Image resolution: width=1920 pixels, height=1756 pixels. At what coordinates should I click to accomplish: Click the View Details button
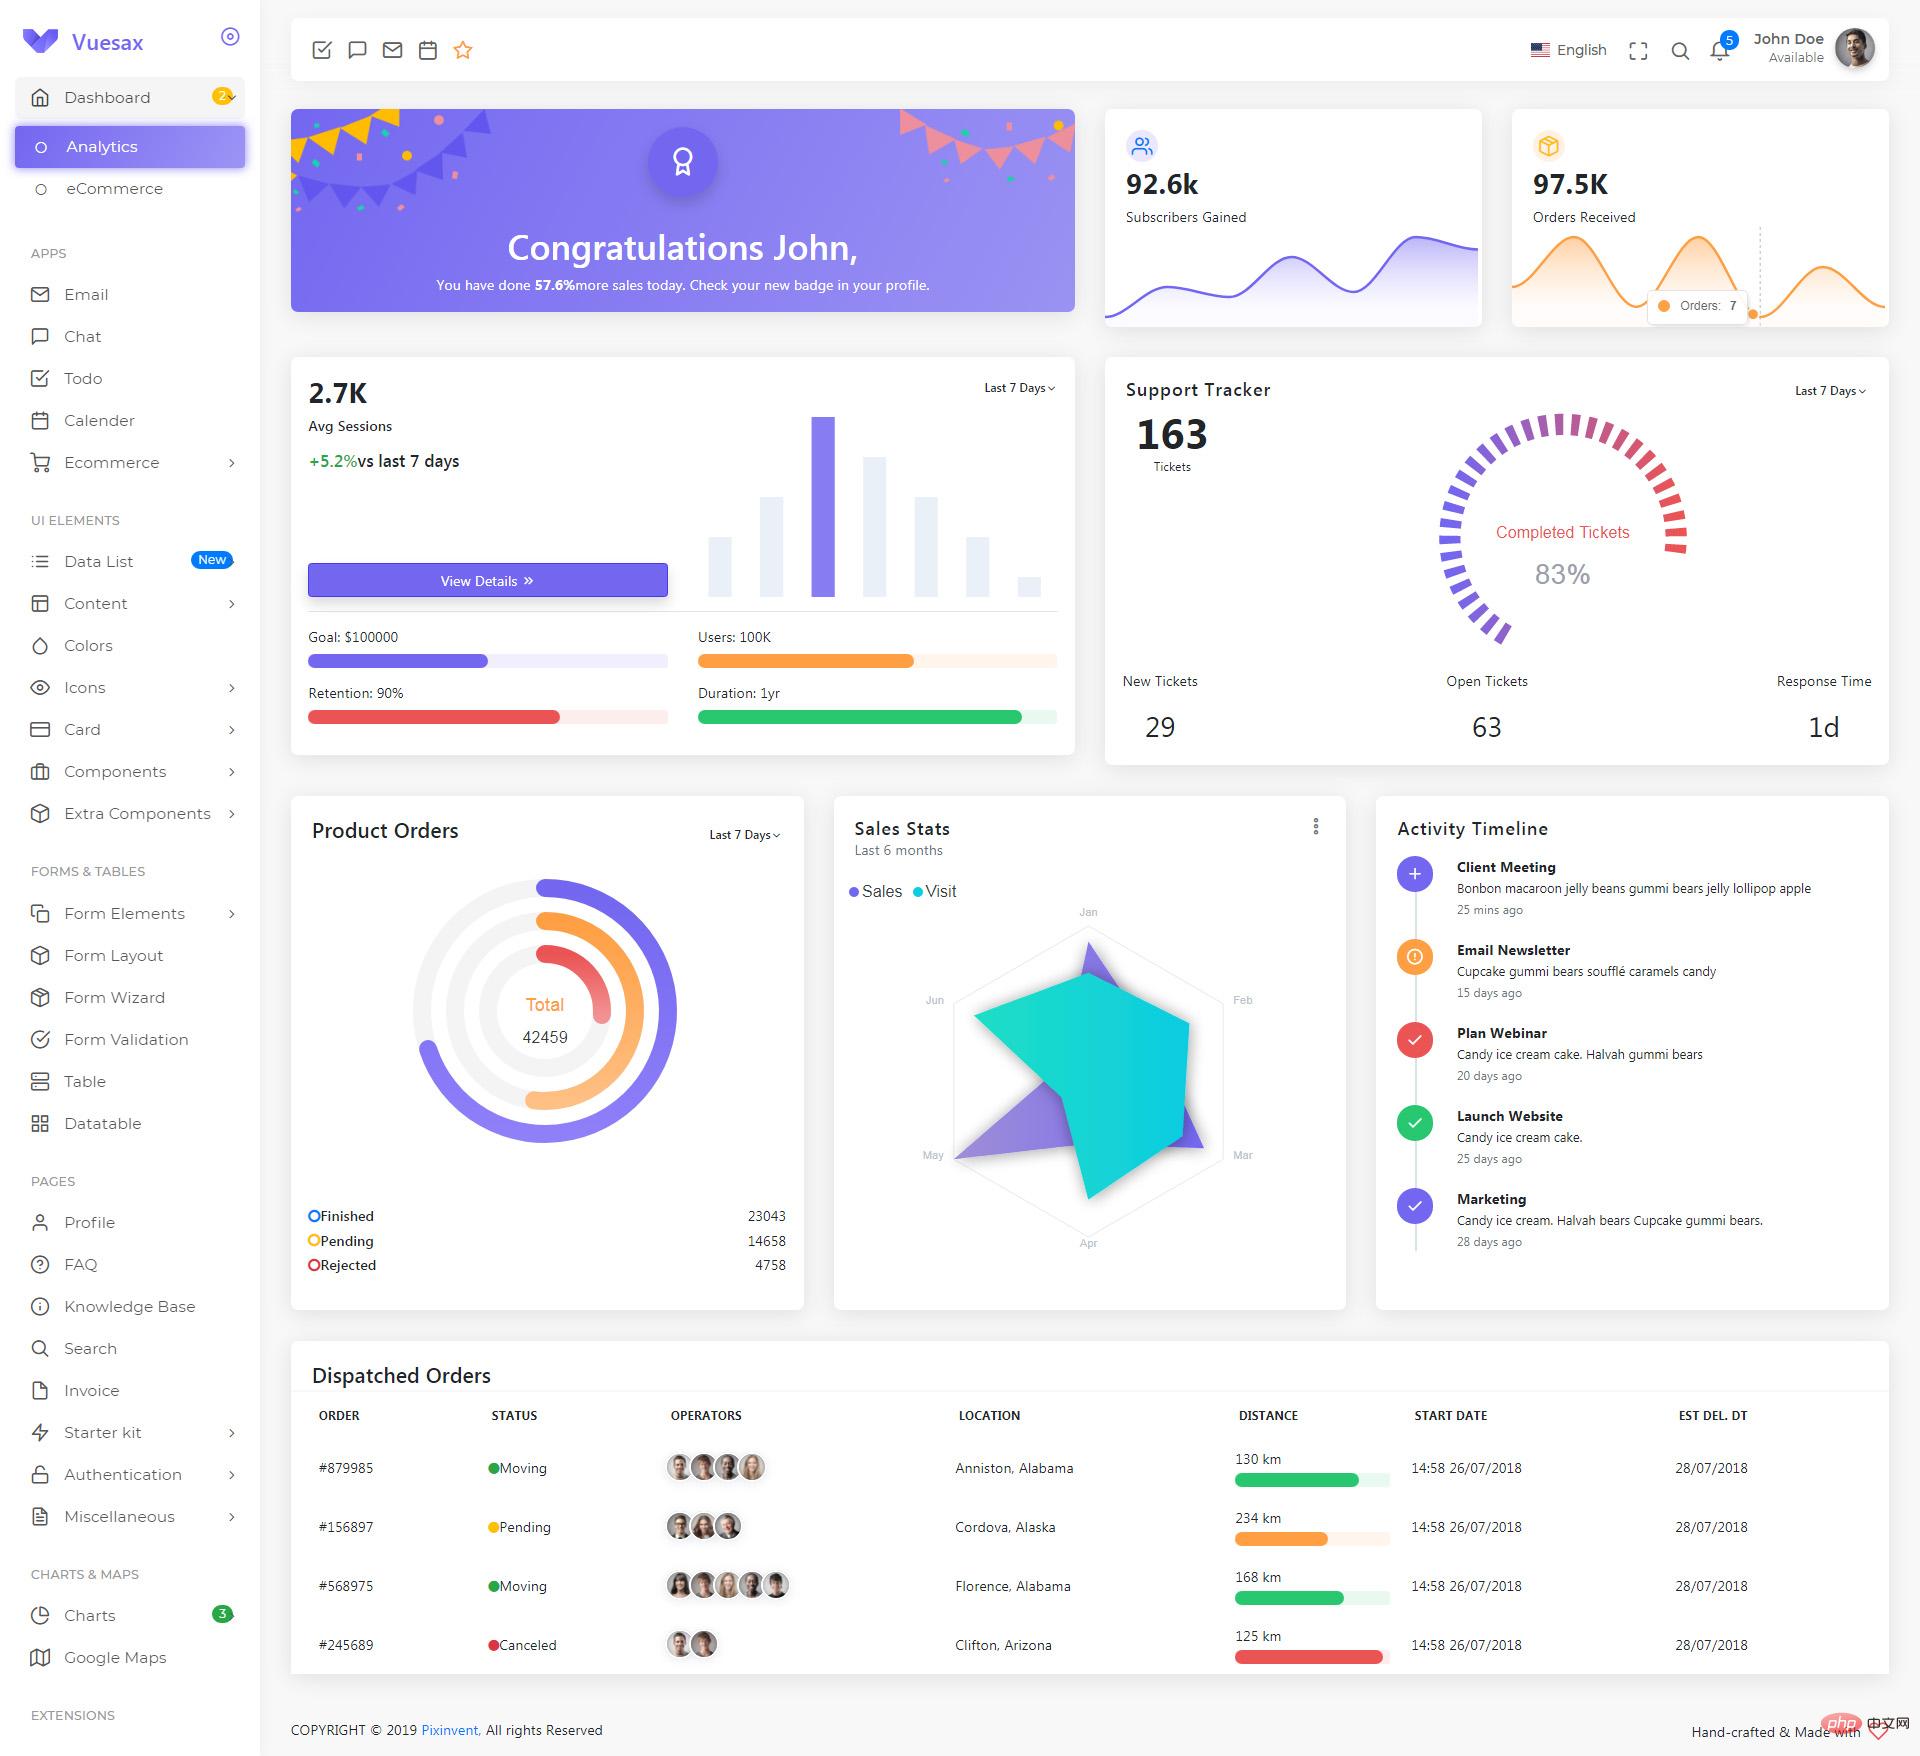tap(487, 581)
